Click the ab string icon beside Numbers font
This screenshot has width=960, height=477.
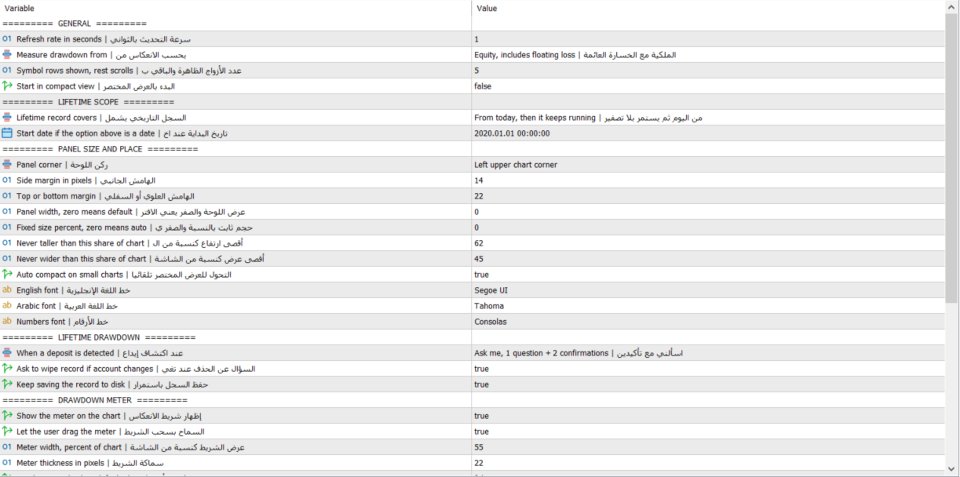point(7,321)
